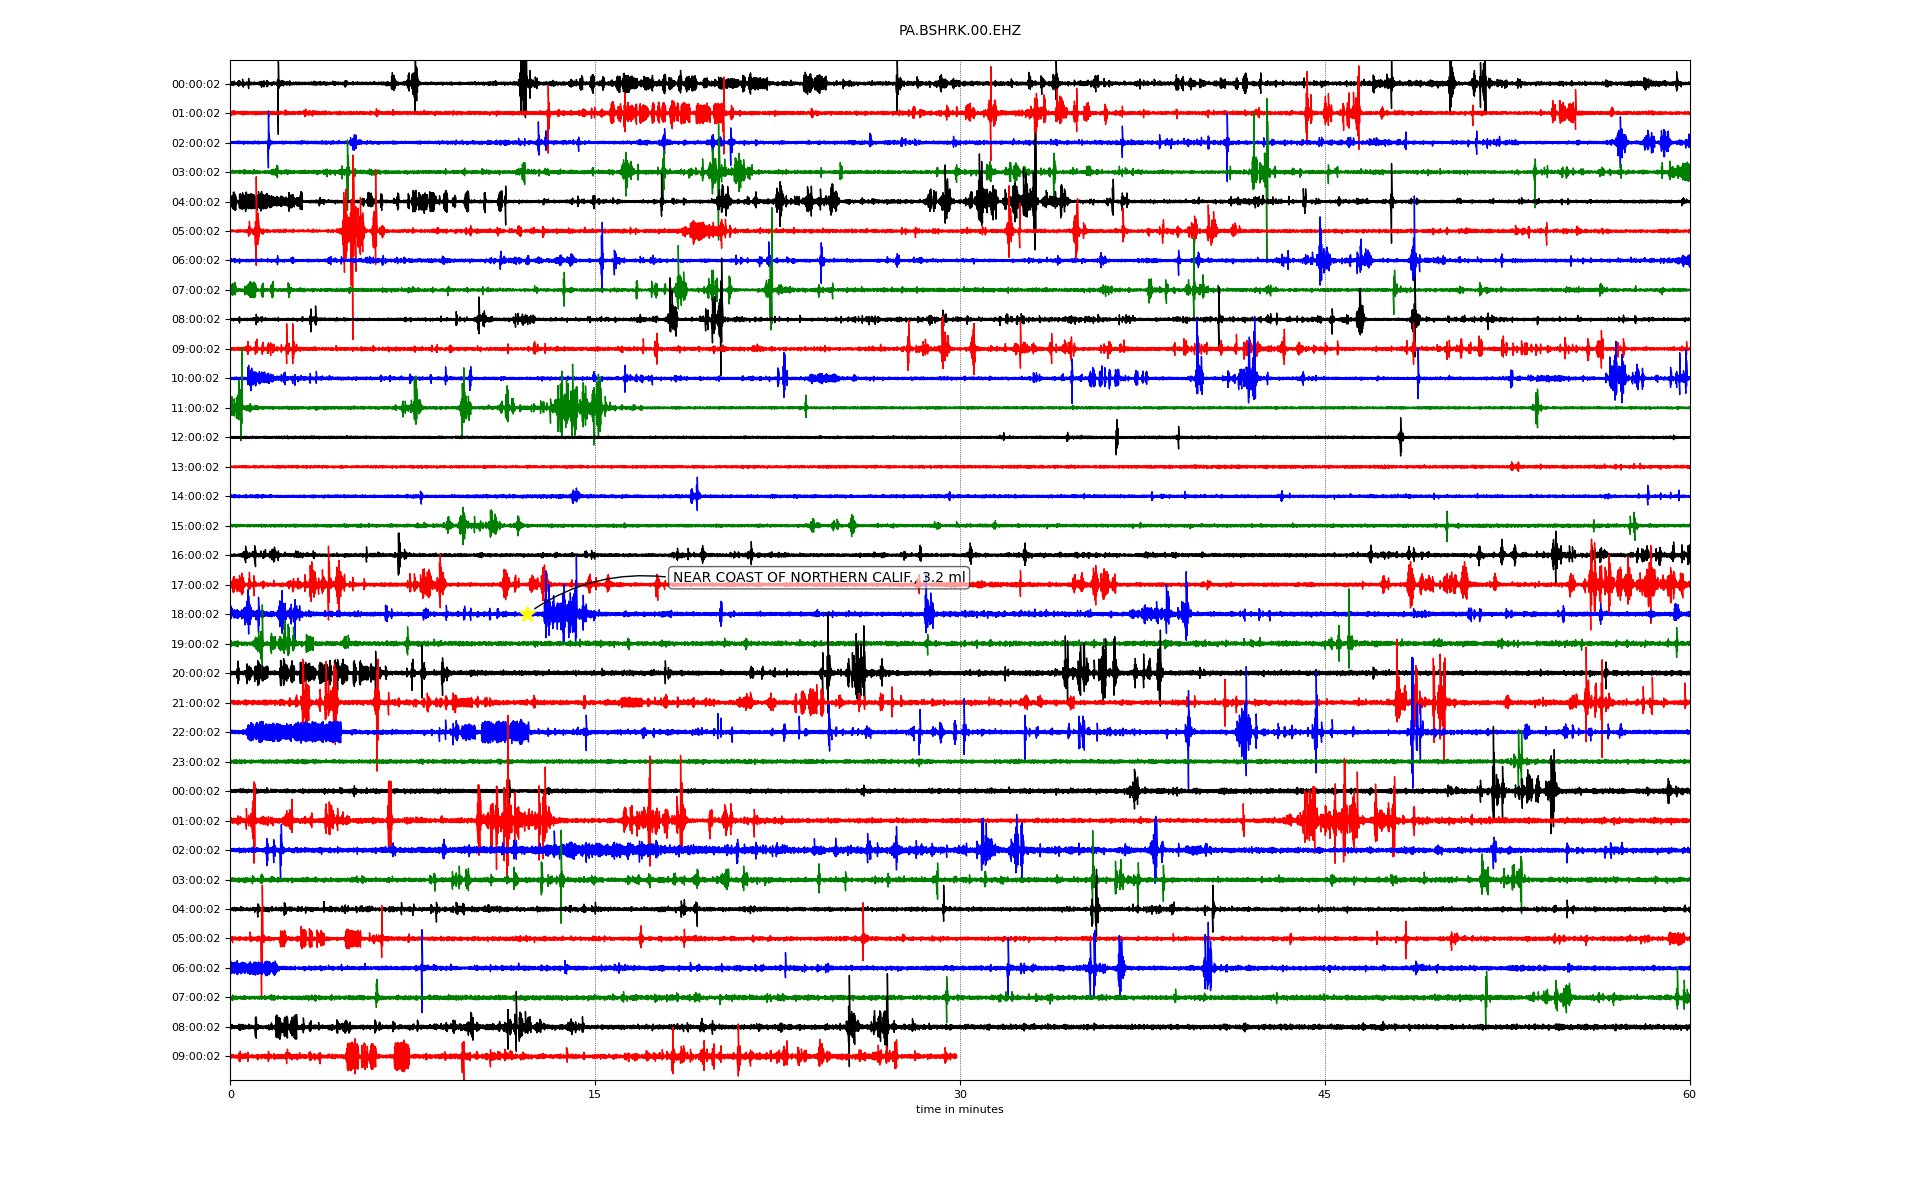Click the 45 tick label on the x-axis

pyautogui.click(x=1324, y=1094)
